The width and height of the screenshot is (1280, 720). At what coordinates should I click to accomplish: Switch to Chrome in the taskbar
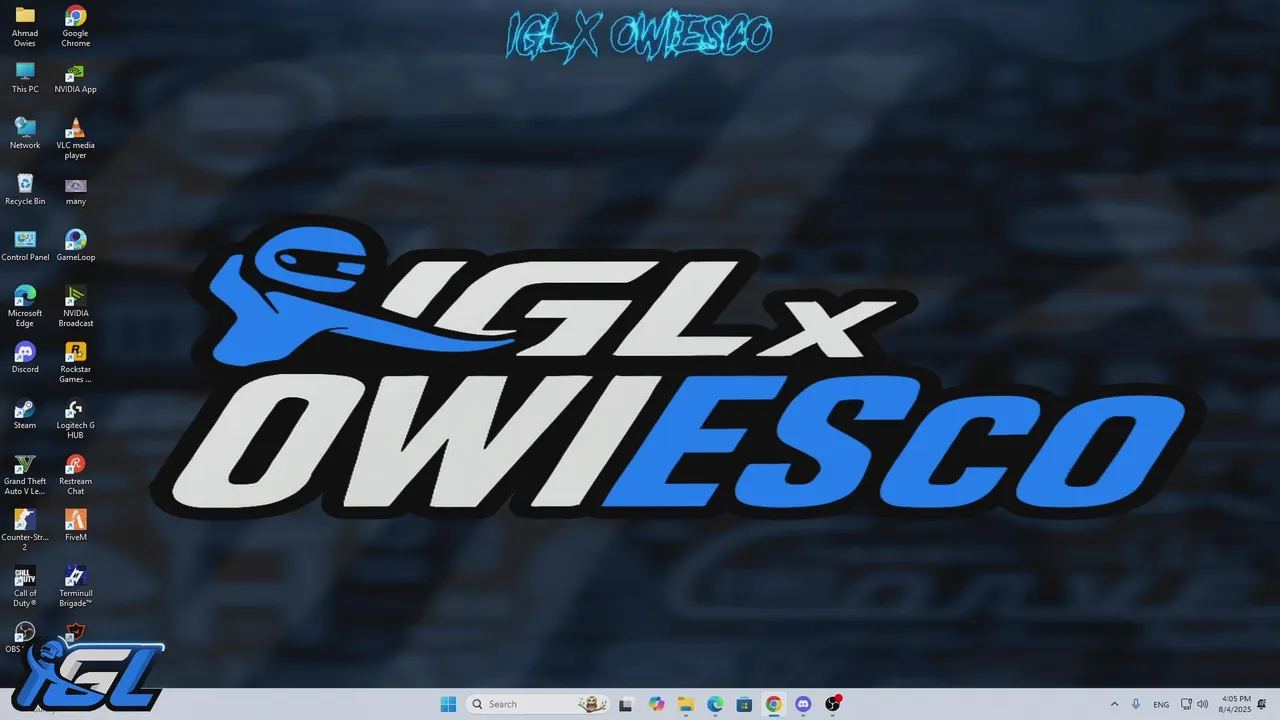click(773, 704)
